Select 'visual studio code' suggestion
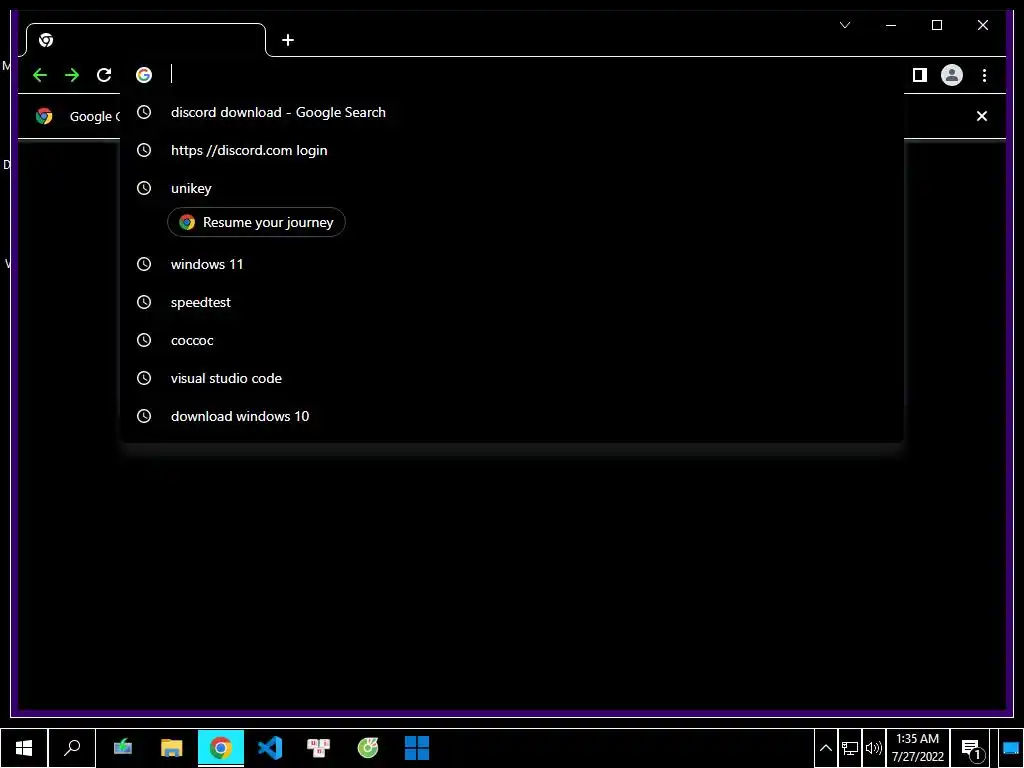The image size is (1024, 768). point(512,378)
